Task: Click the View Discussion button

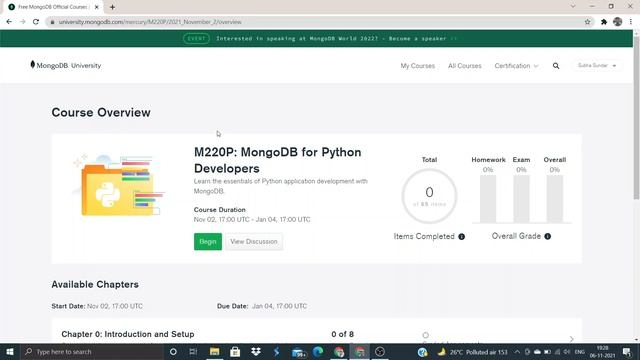Action: [254, 242]
